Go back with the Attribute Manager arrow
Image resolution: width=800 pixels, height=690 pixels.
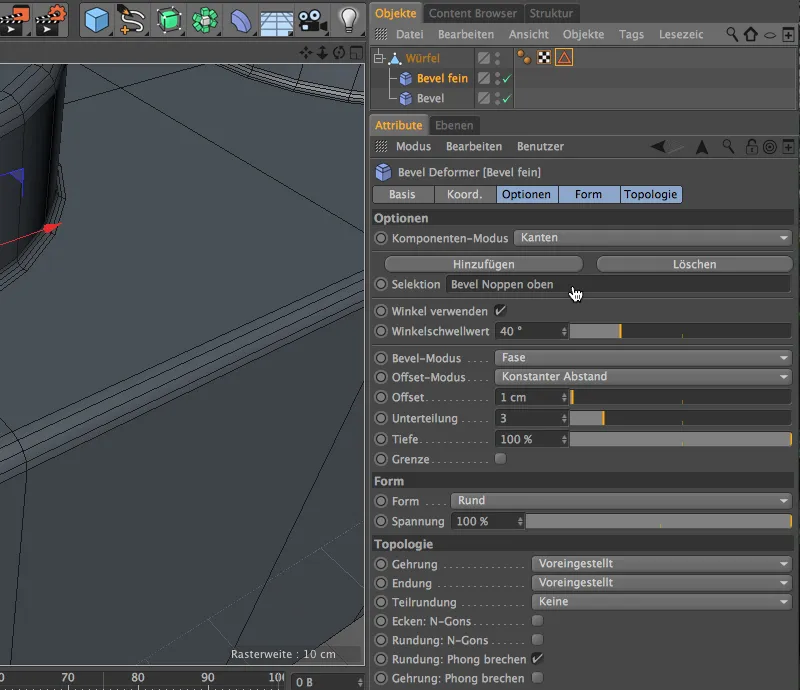pyautogui.click(x=658, y=147)
